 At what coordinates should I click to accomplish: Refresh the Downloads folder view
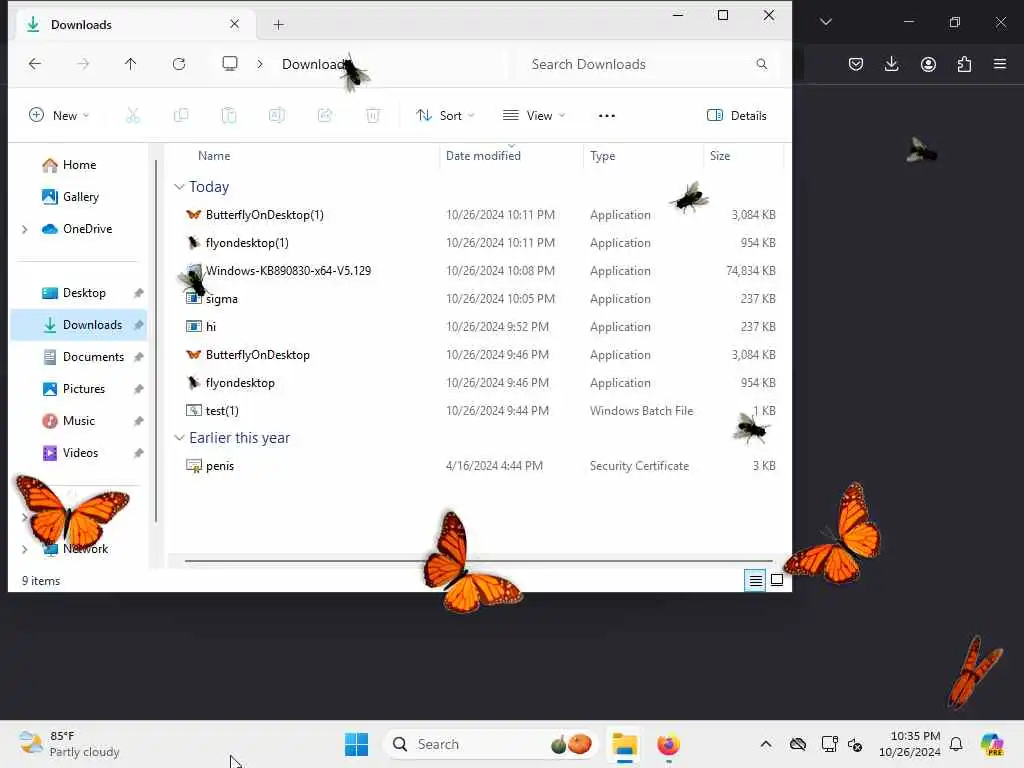tap(179, 63)
